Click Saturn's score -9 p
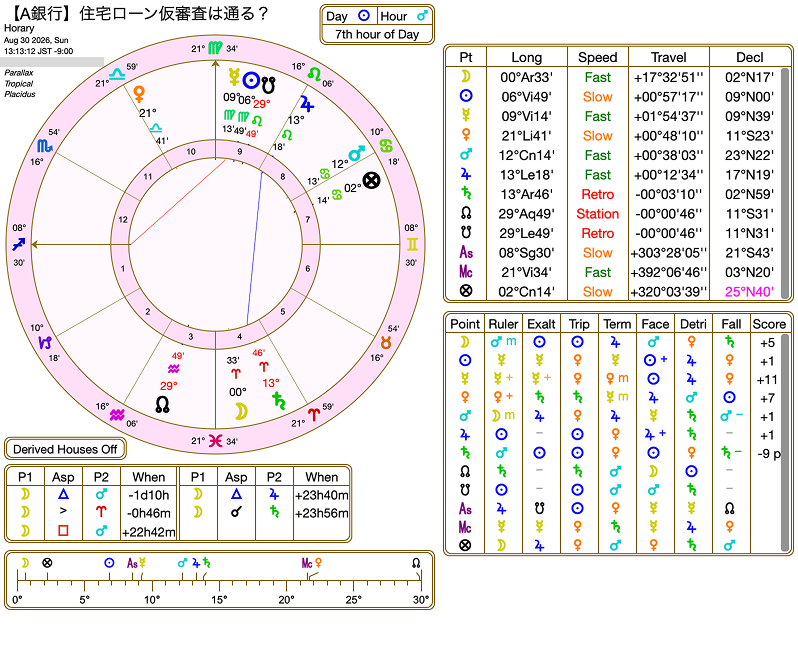This screenshot has width=798, height=649. 769,454
